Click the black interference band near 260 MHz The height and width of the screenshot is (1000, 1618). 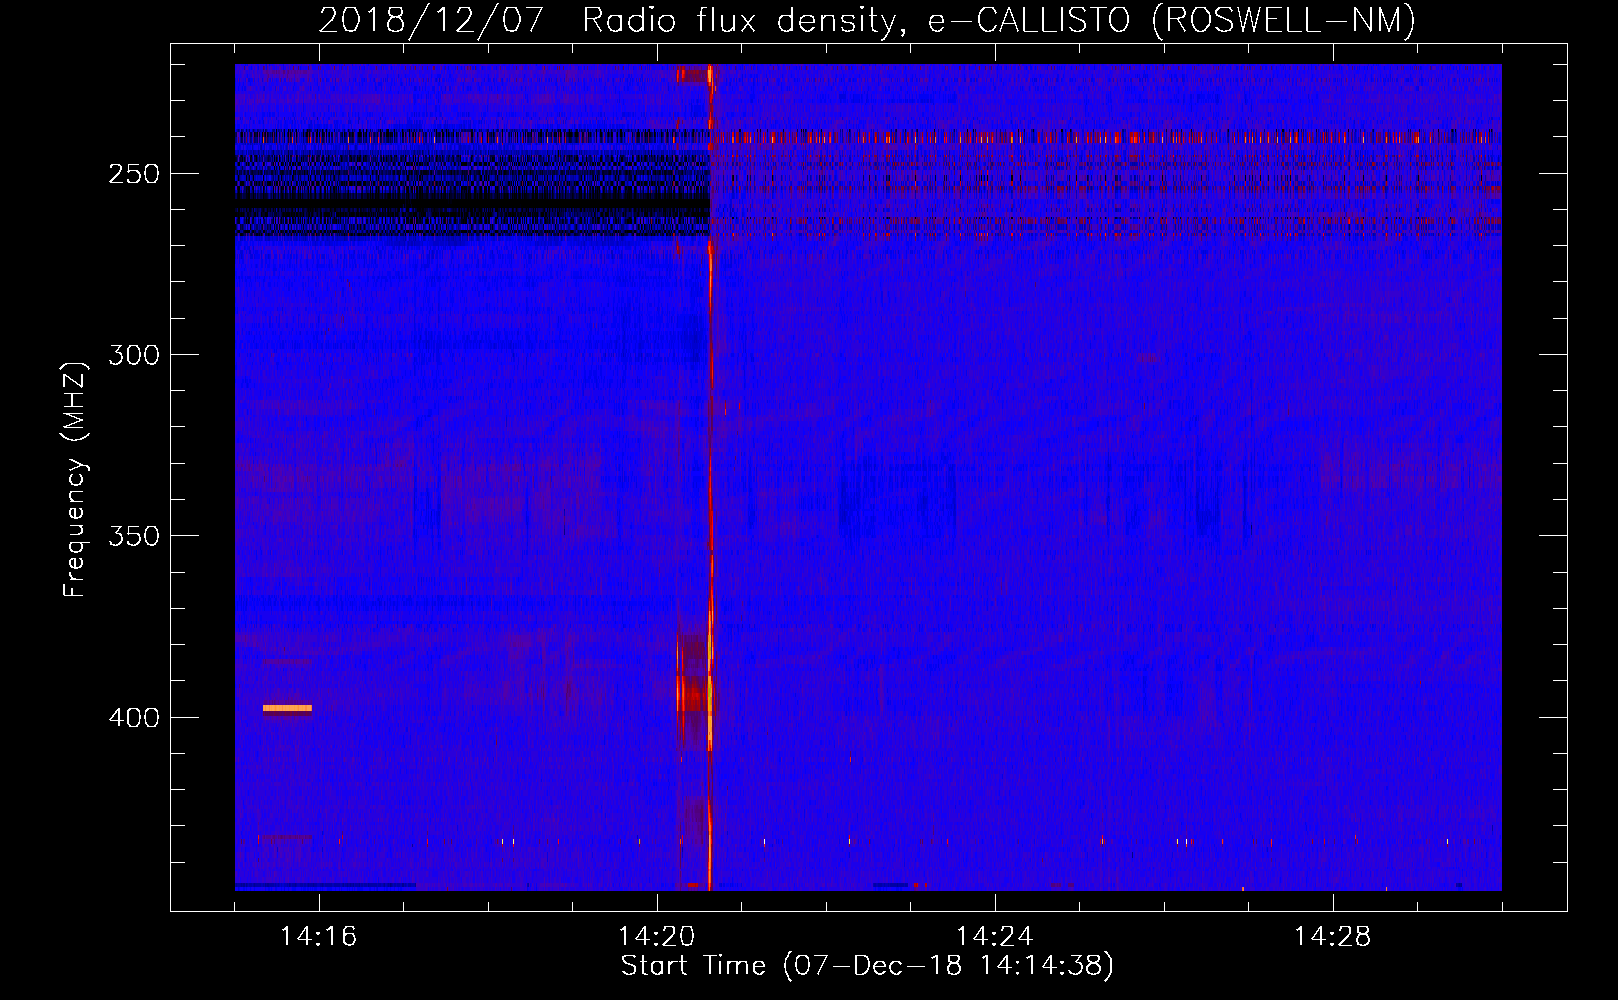[x=472, y=203]
